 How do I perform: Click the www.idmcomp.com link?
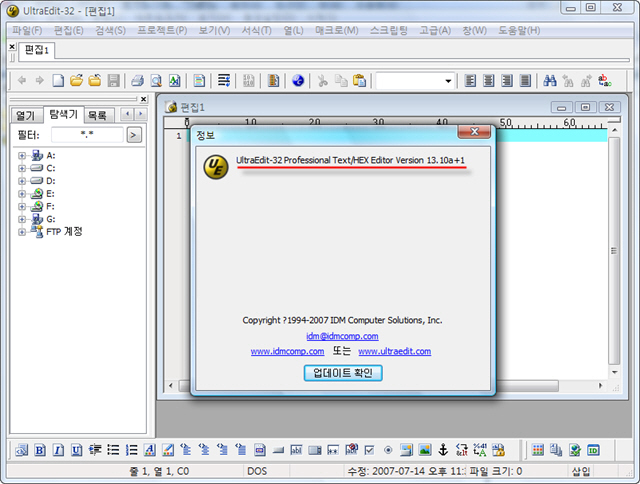point(287,351)
